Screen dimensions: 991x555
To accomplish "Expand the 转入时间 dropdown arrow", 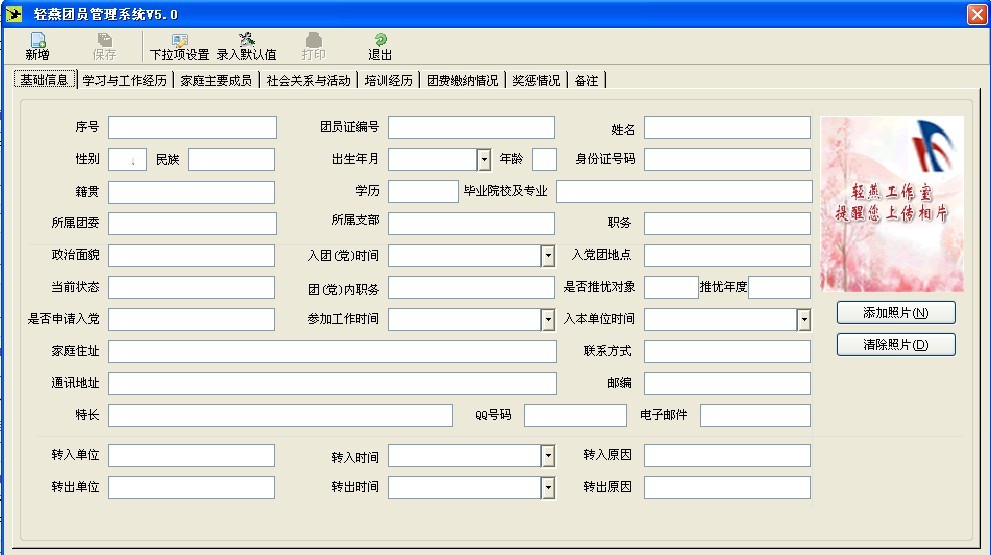I will point(548,456).
